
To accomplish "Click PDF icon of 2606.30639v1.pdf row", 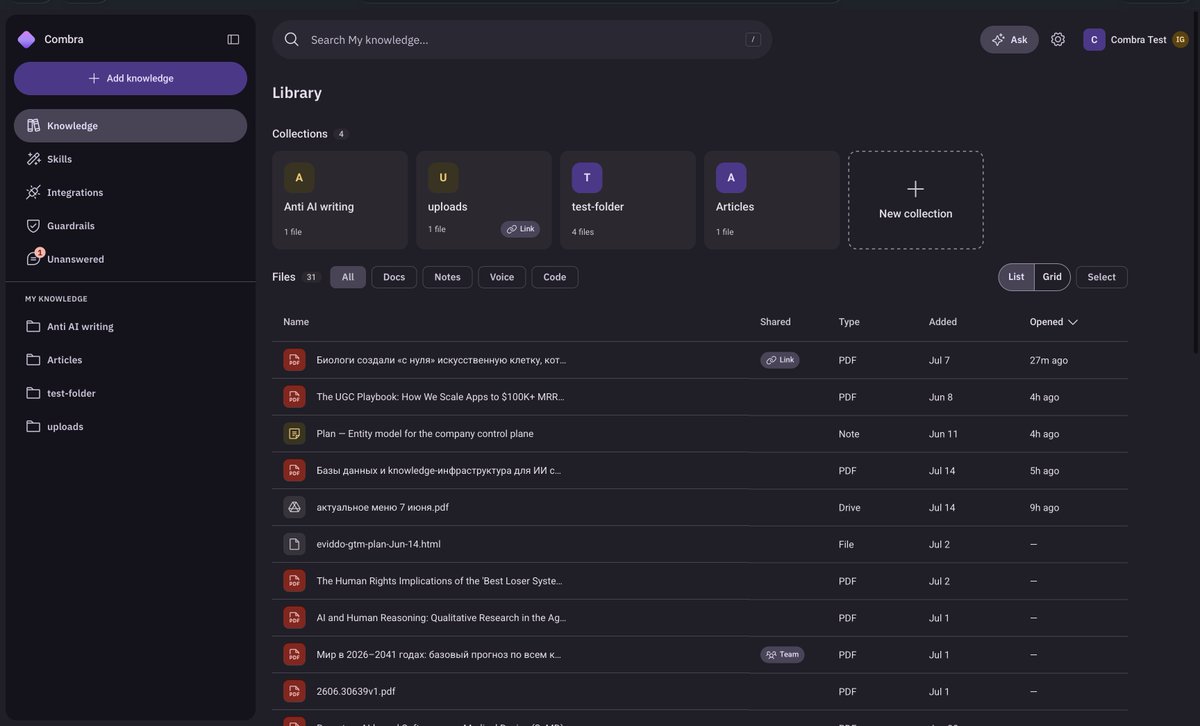I will (294, 691).
